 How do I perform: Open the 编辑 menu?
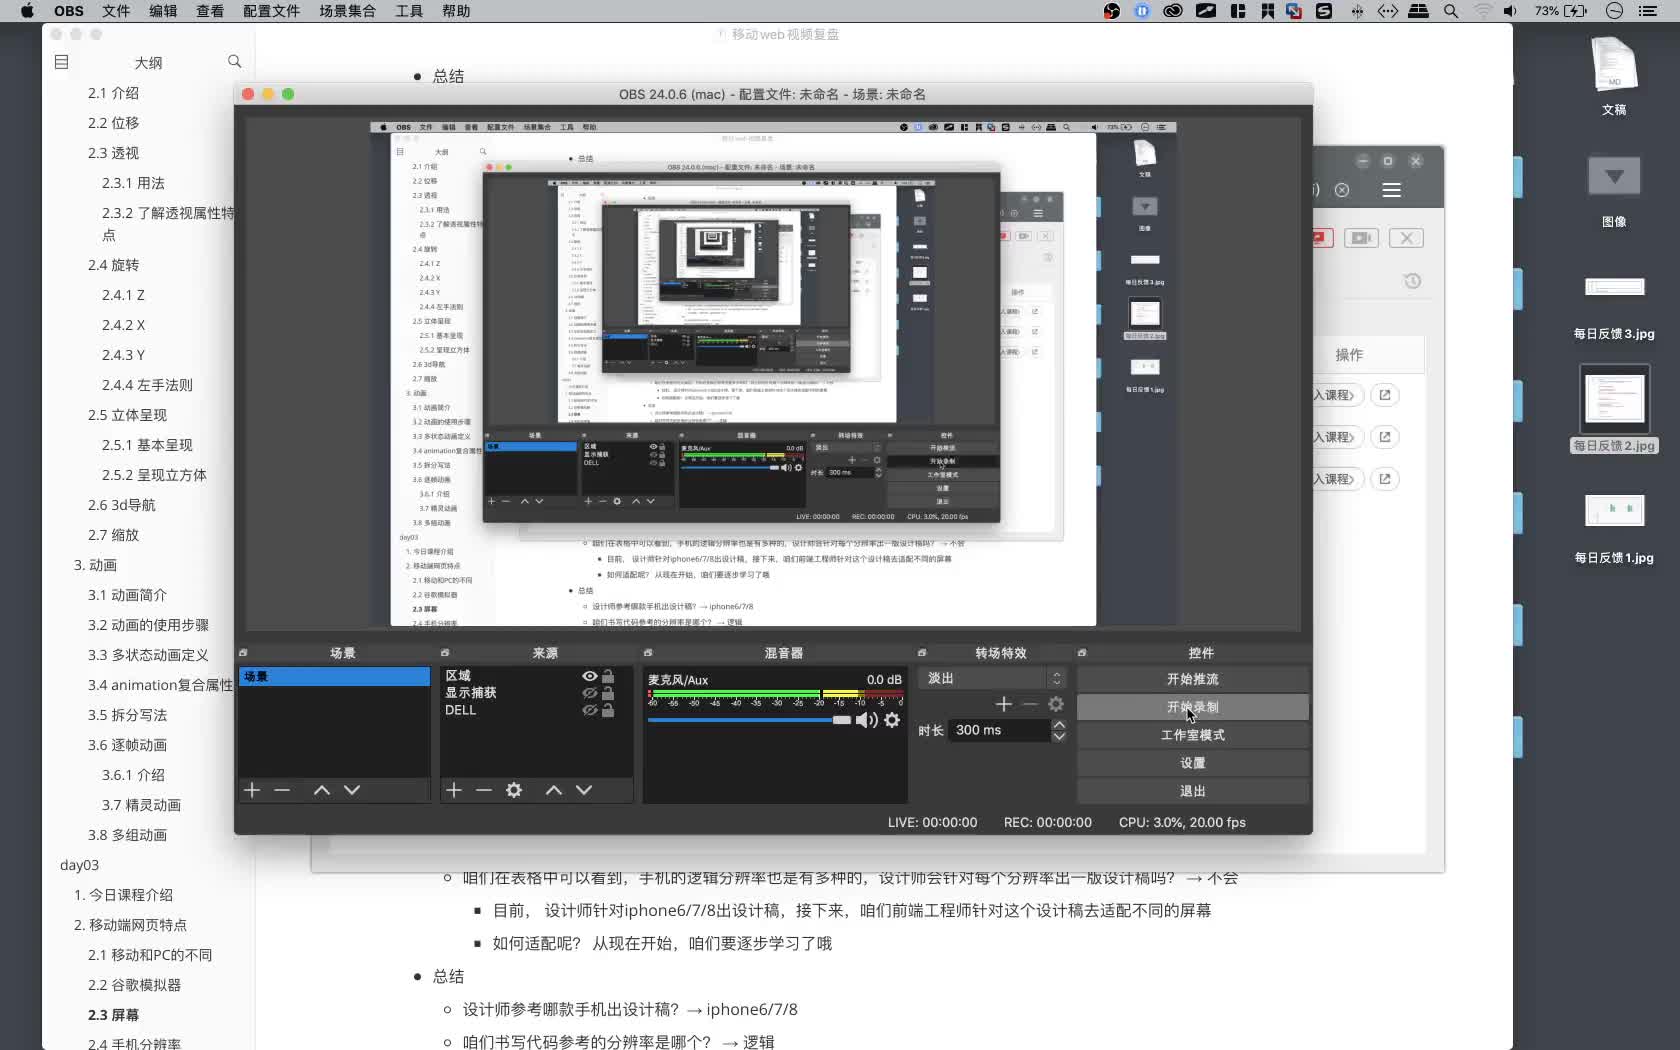[163, 11]
